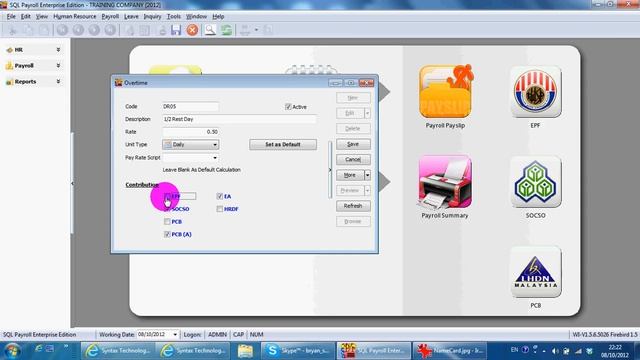
Task: Click the ADMIN logon status text
Action: (x=217, y=335)
